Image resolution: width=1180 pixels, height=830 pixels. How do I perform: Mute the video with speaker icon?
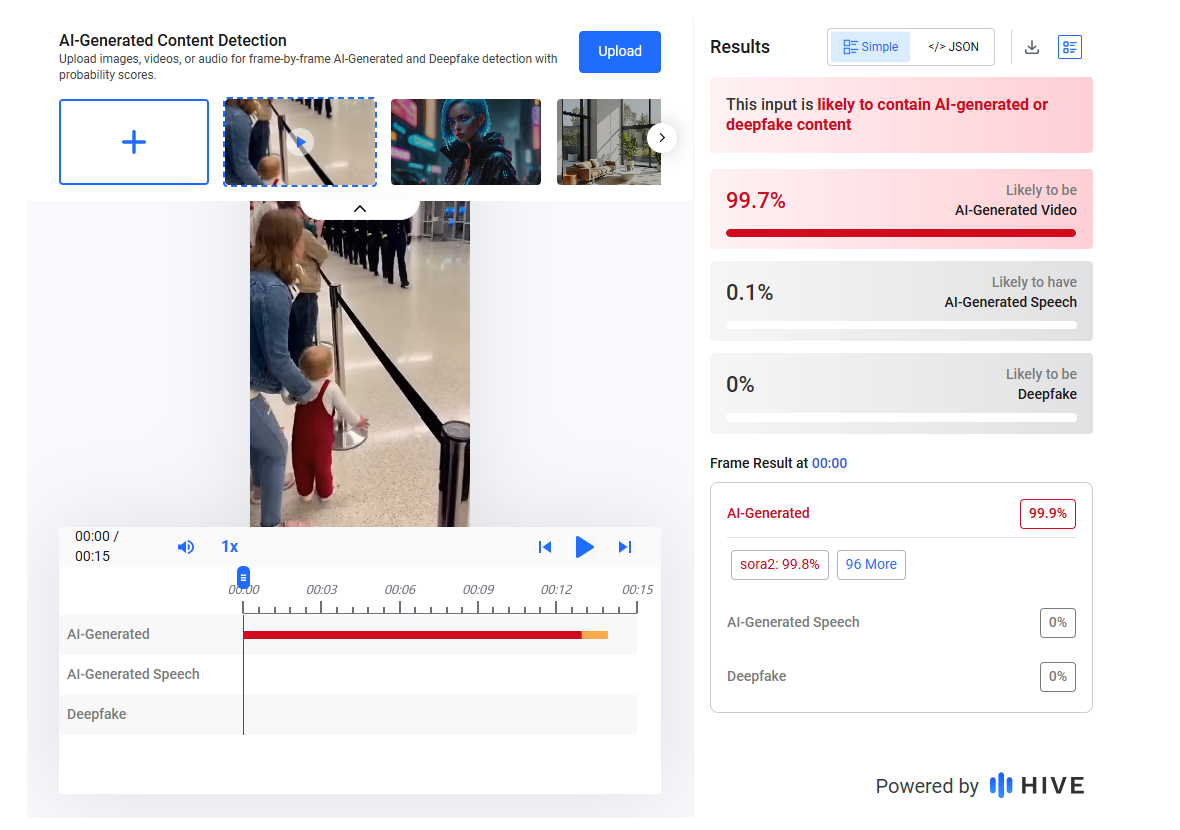[x=186, y=547]
